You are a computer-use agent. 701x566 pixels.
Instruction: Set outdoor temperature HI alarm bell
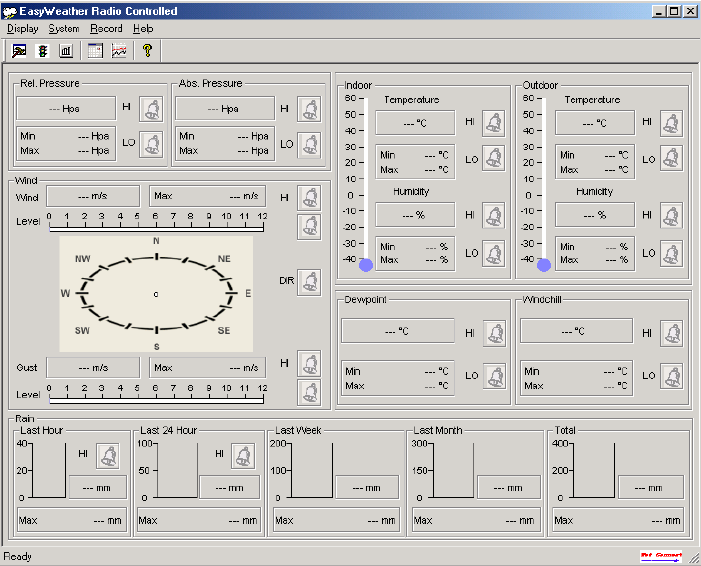671,123
